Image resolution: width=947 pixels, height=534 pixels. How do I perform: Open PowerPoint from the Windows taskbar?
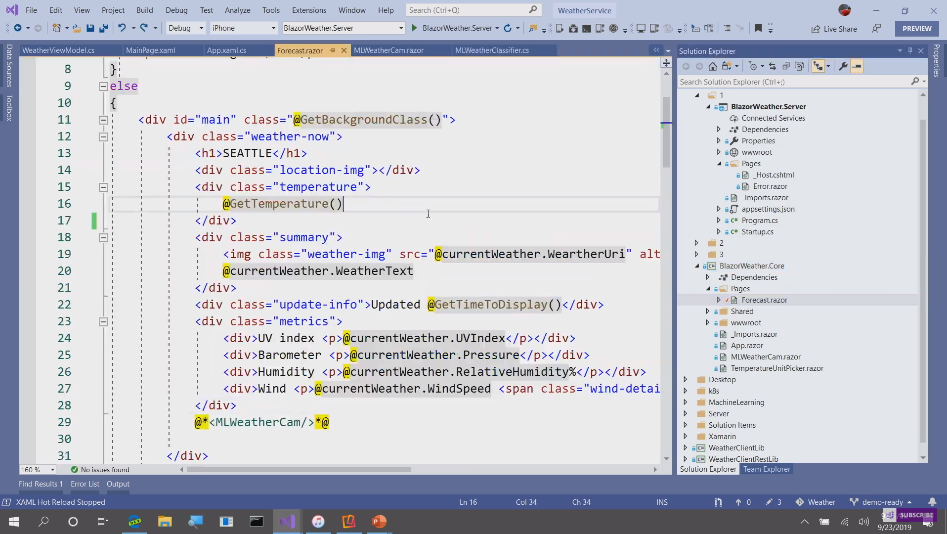(379, 521)
